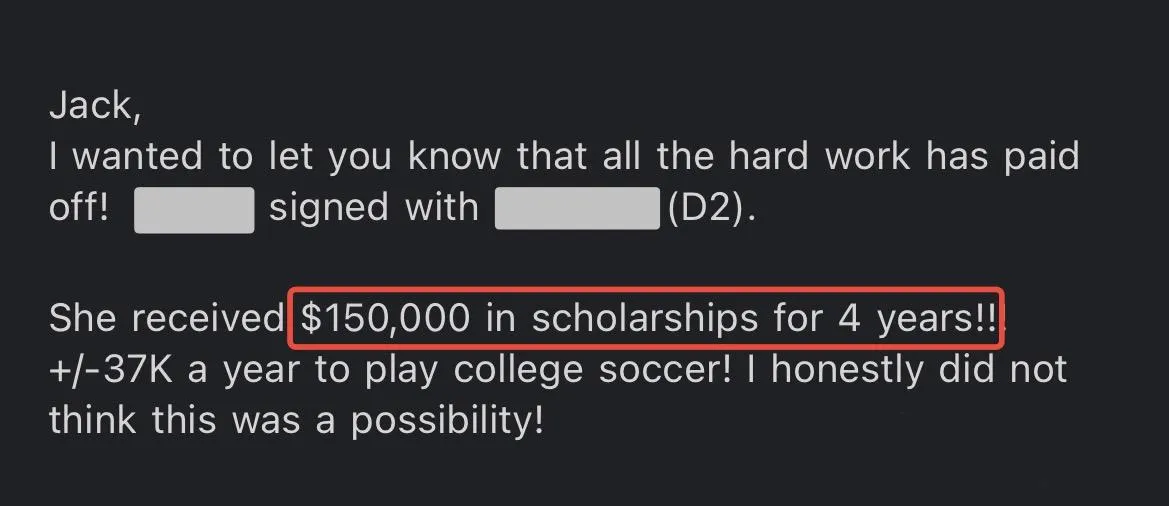Select the word "know" in the second line
Viewport: 1169px width, 506px height.
pos(456,157)
